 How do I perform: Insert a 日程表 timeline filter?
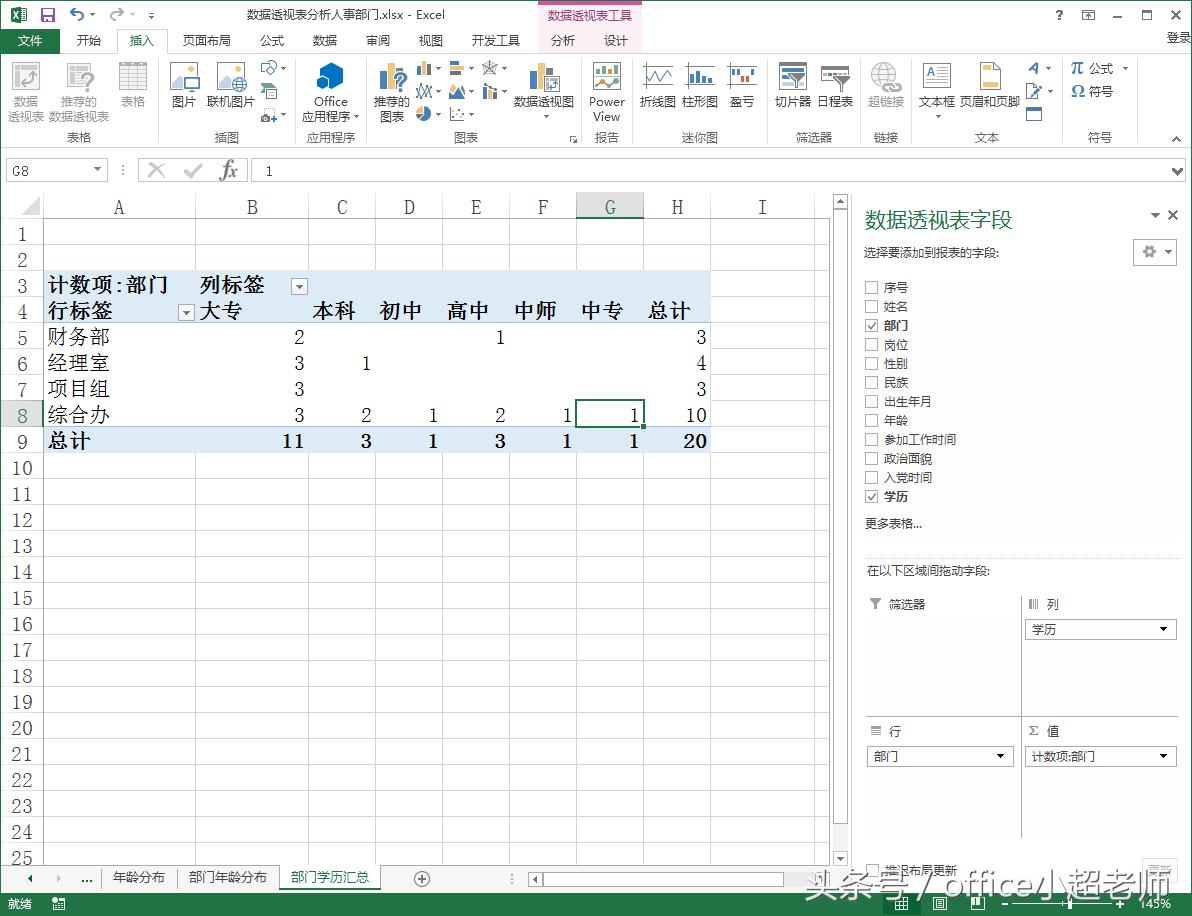835,88
